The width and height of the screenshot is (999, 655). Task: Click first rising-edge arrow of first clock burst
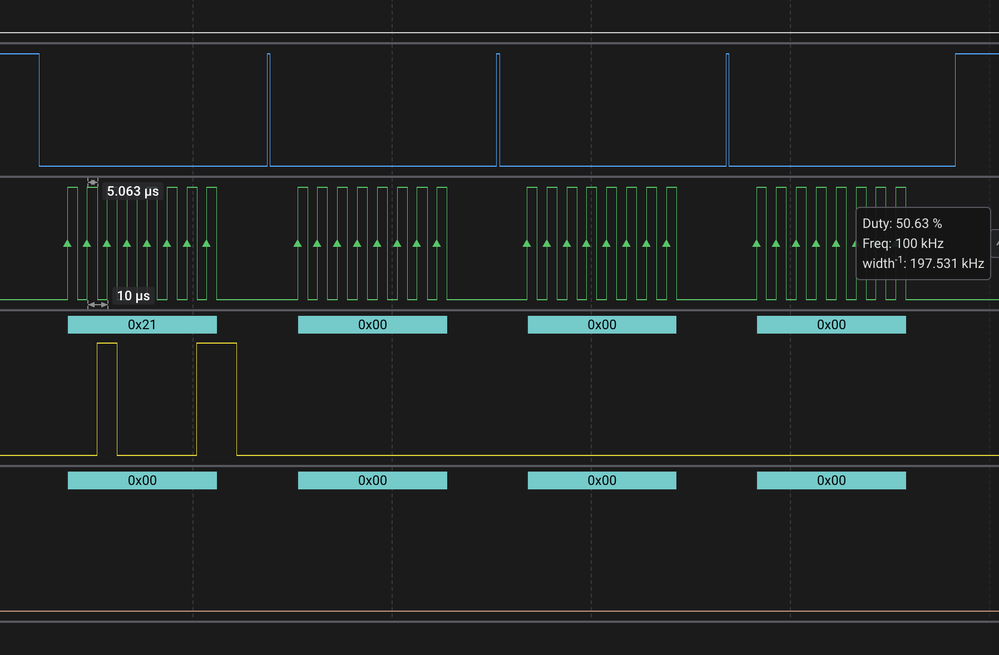click(68, 243)
